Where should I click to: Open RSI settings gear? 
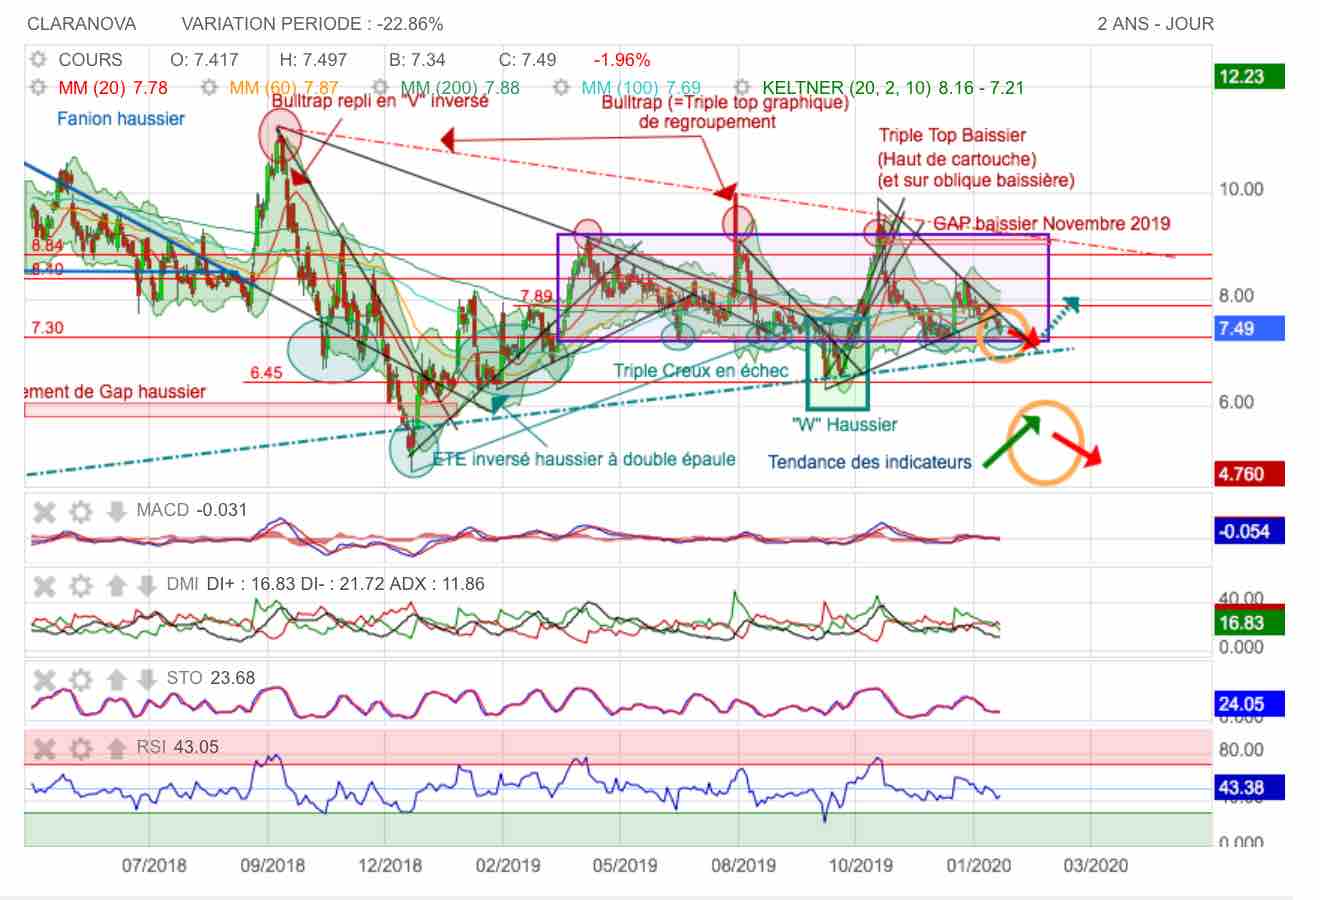click(x=81, y=748)
